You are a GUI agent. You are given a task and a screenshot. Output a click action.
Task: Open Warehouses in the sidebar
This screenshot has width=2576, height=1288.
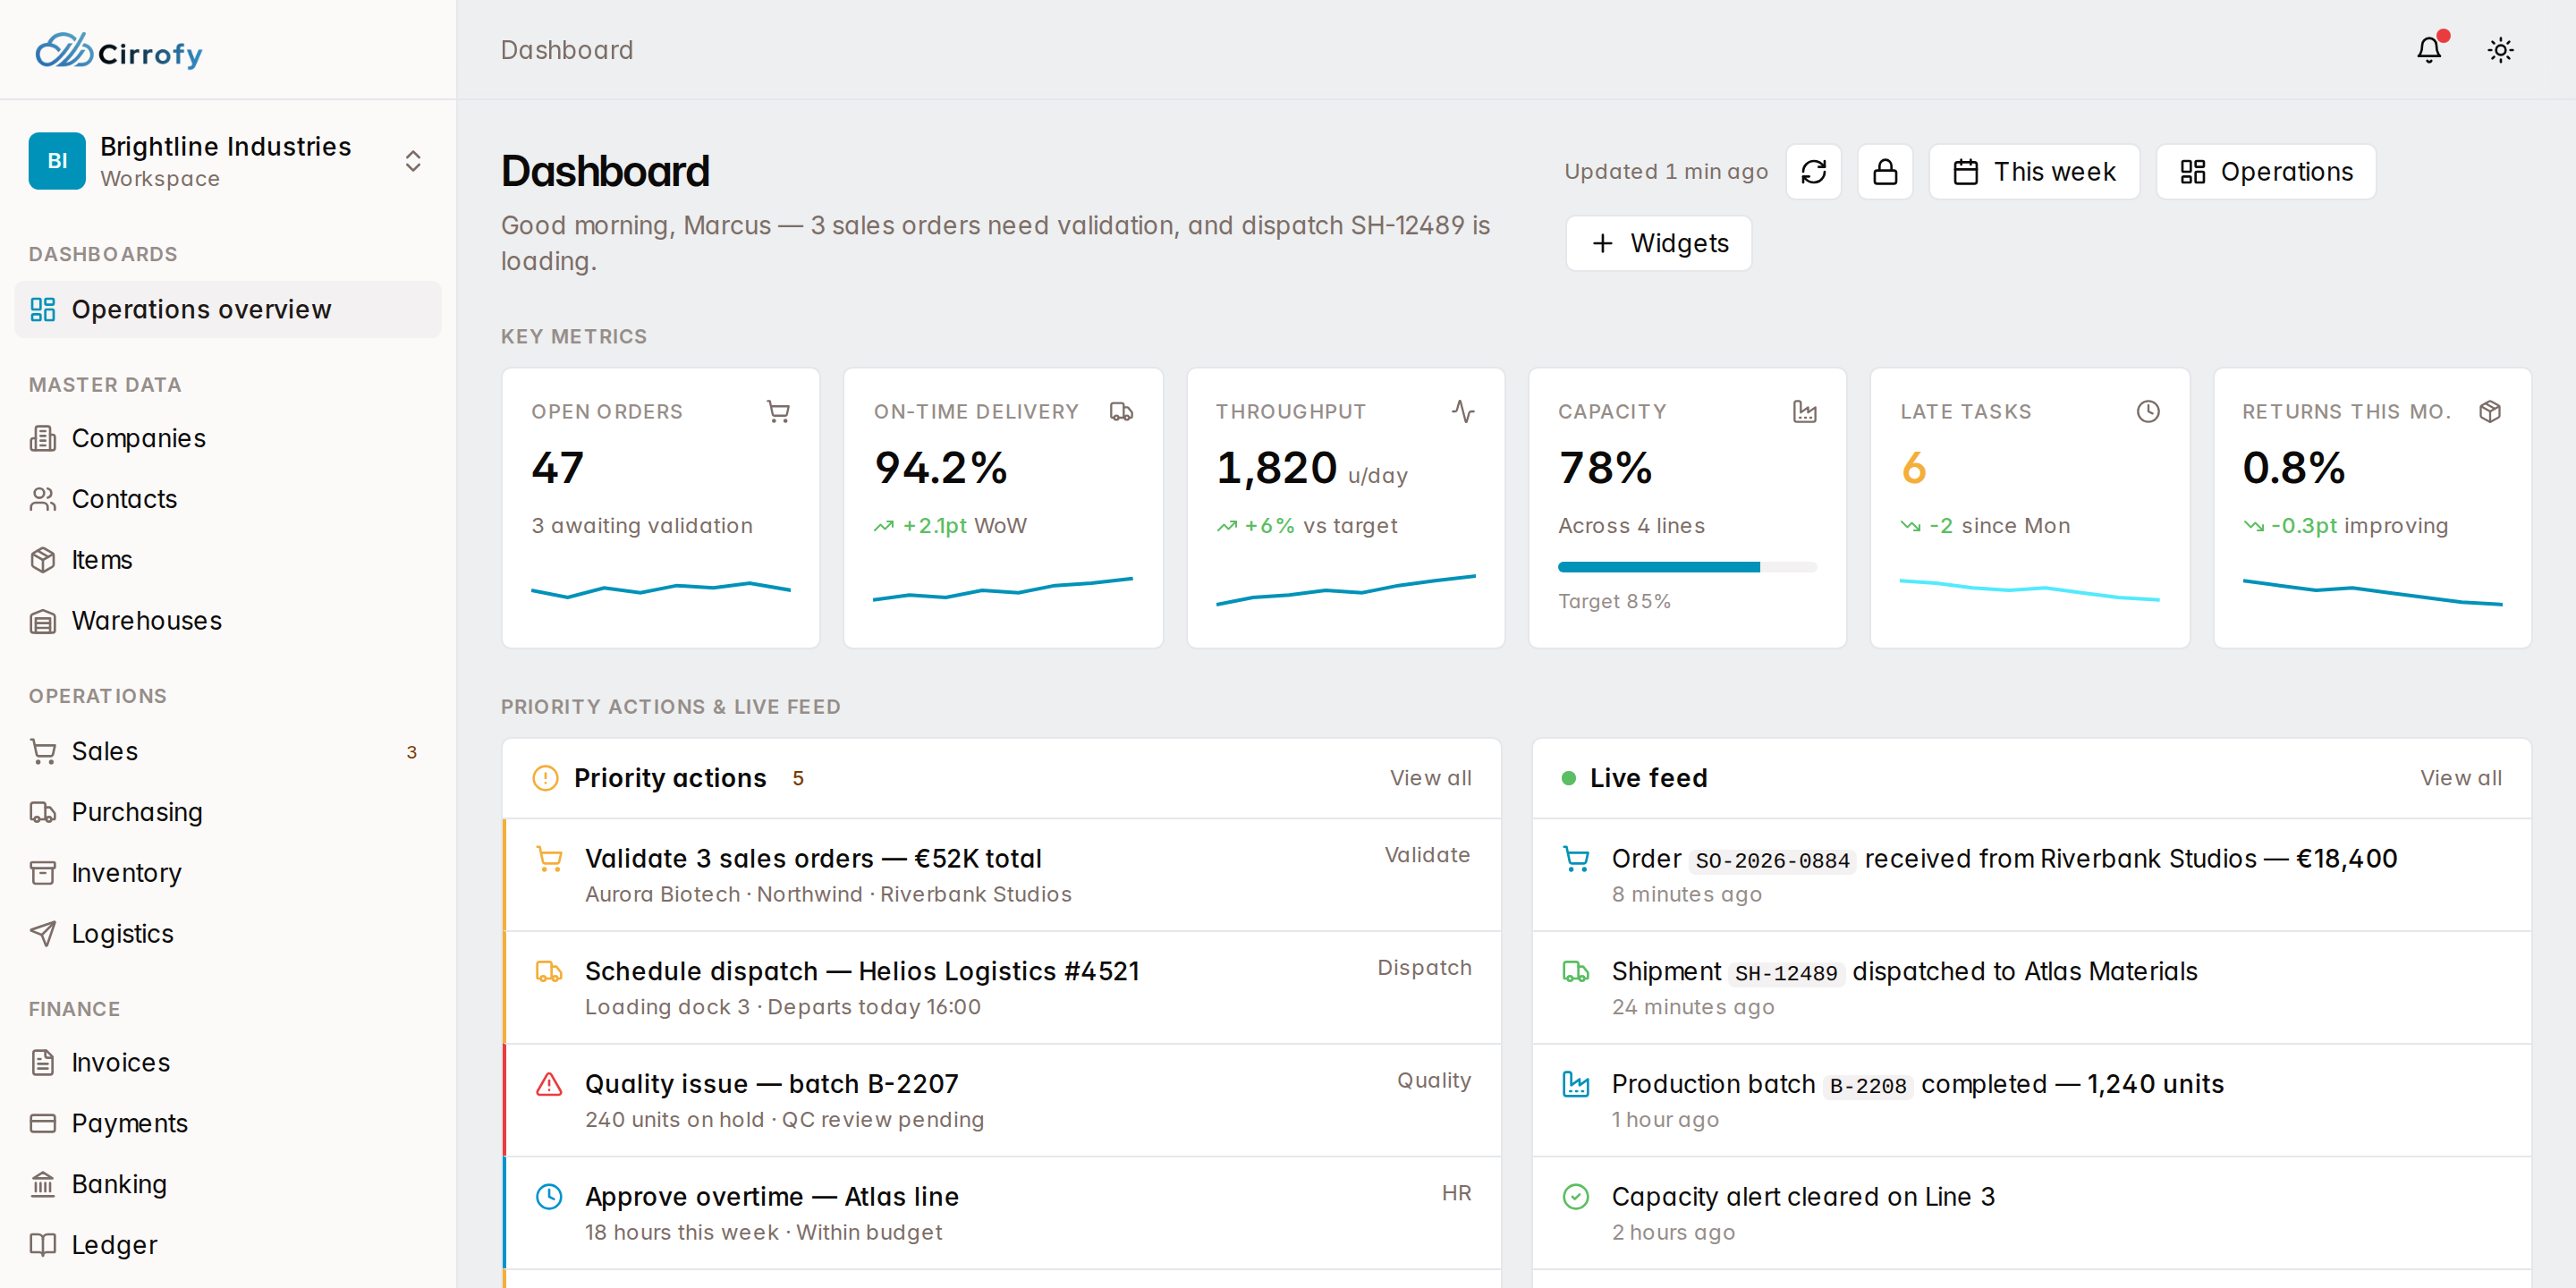tap(228, 620)
